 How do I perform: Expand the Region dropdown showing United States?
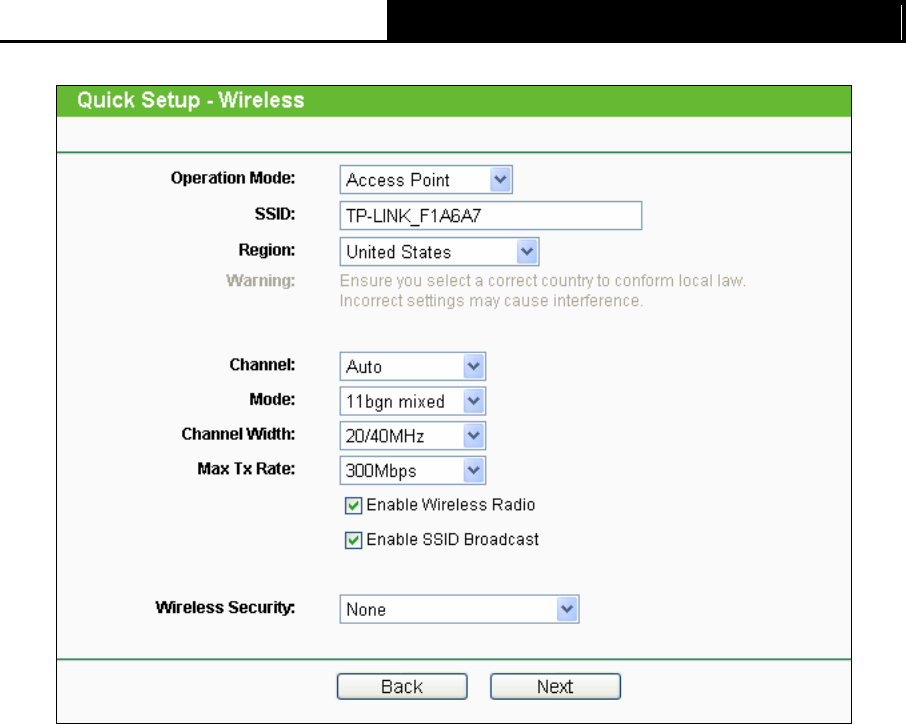(x=439, y=252)
